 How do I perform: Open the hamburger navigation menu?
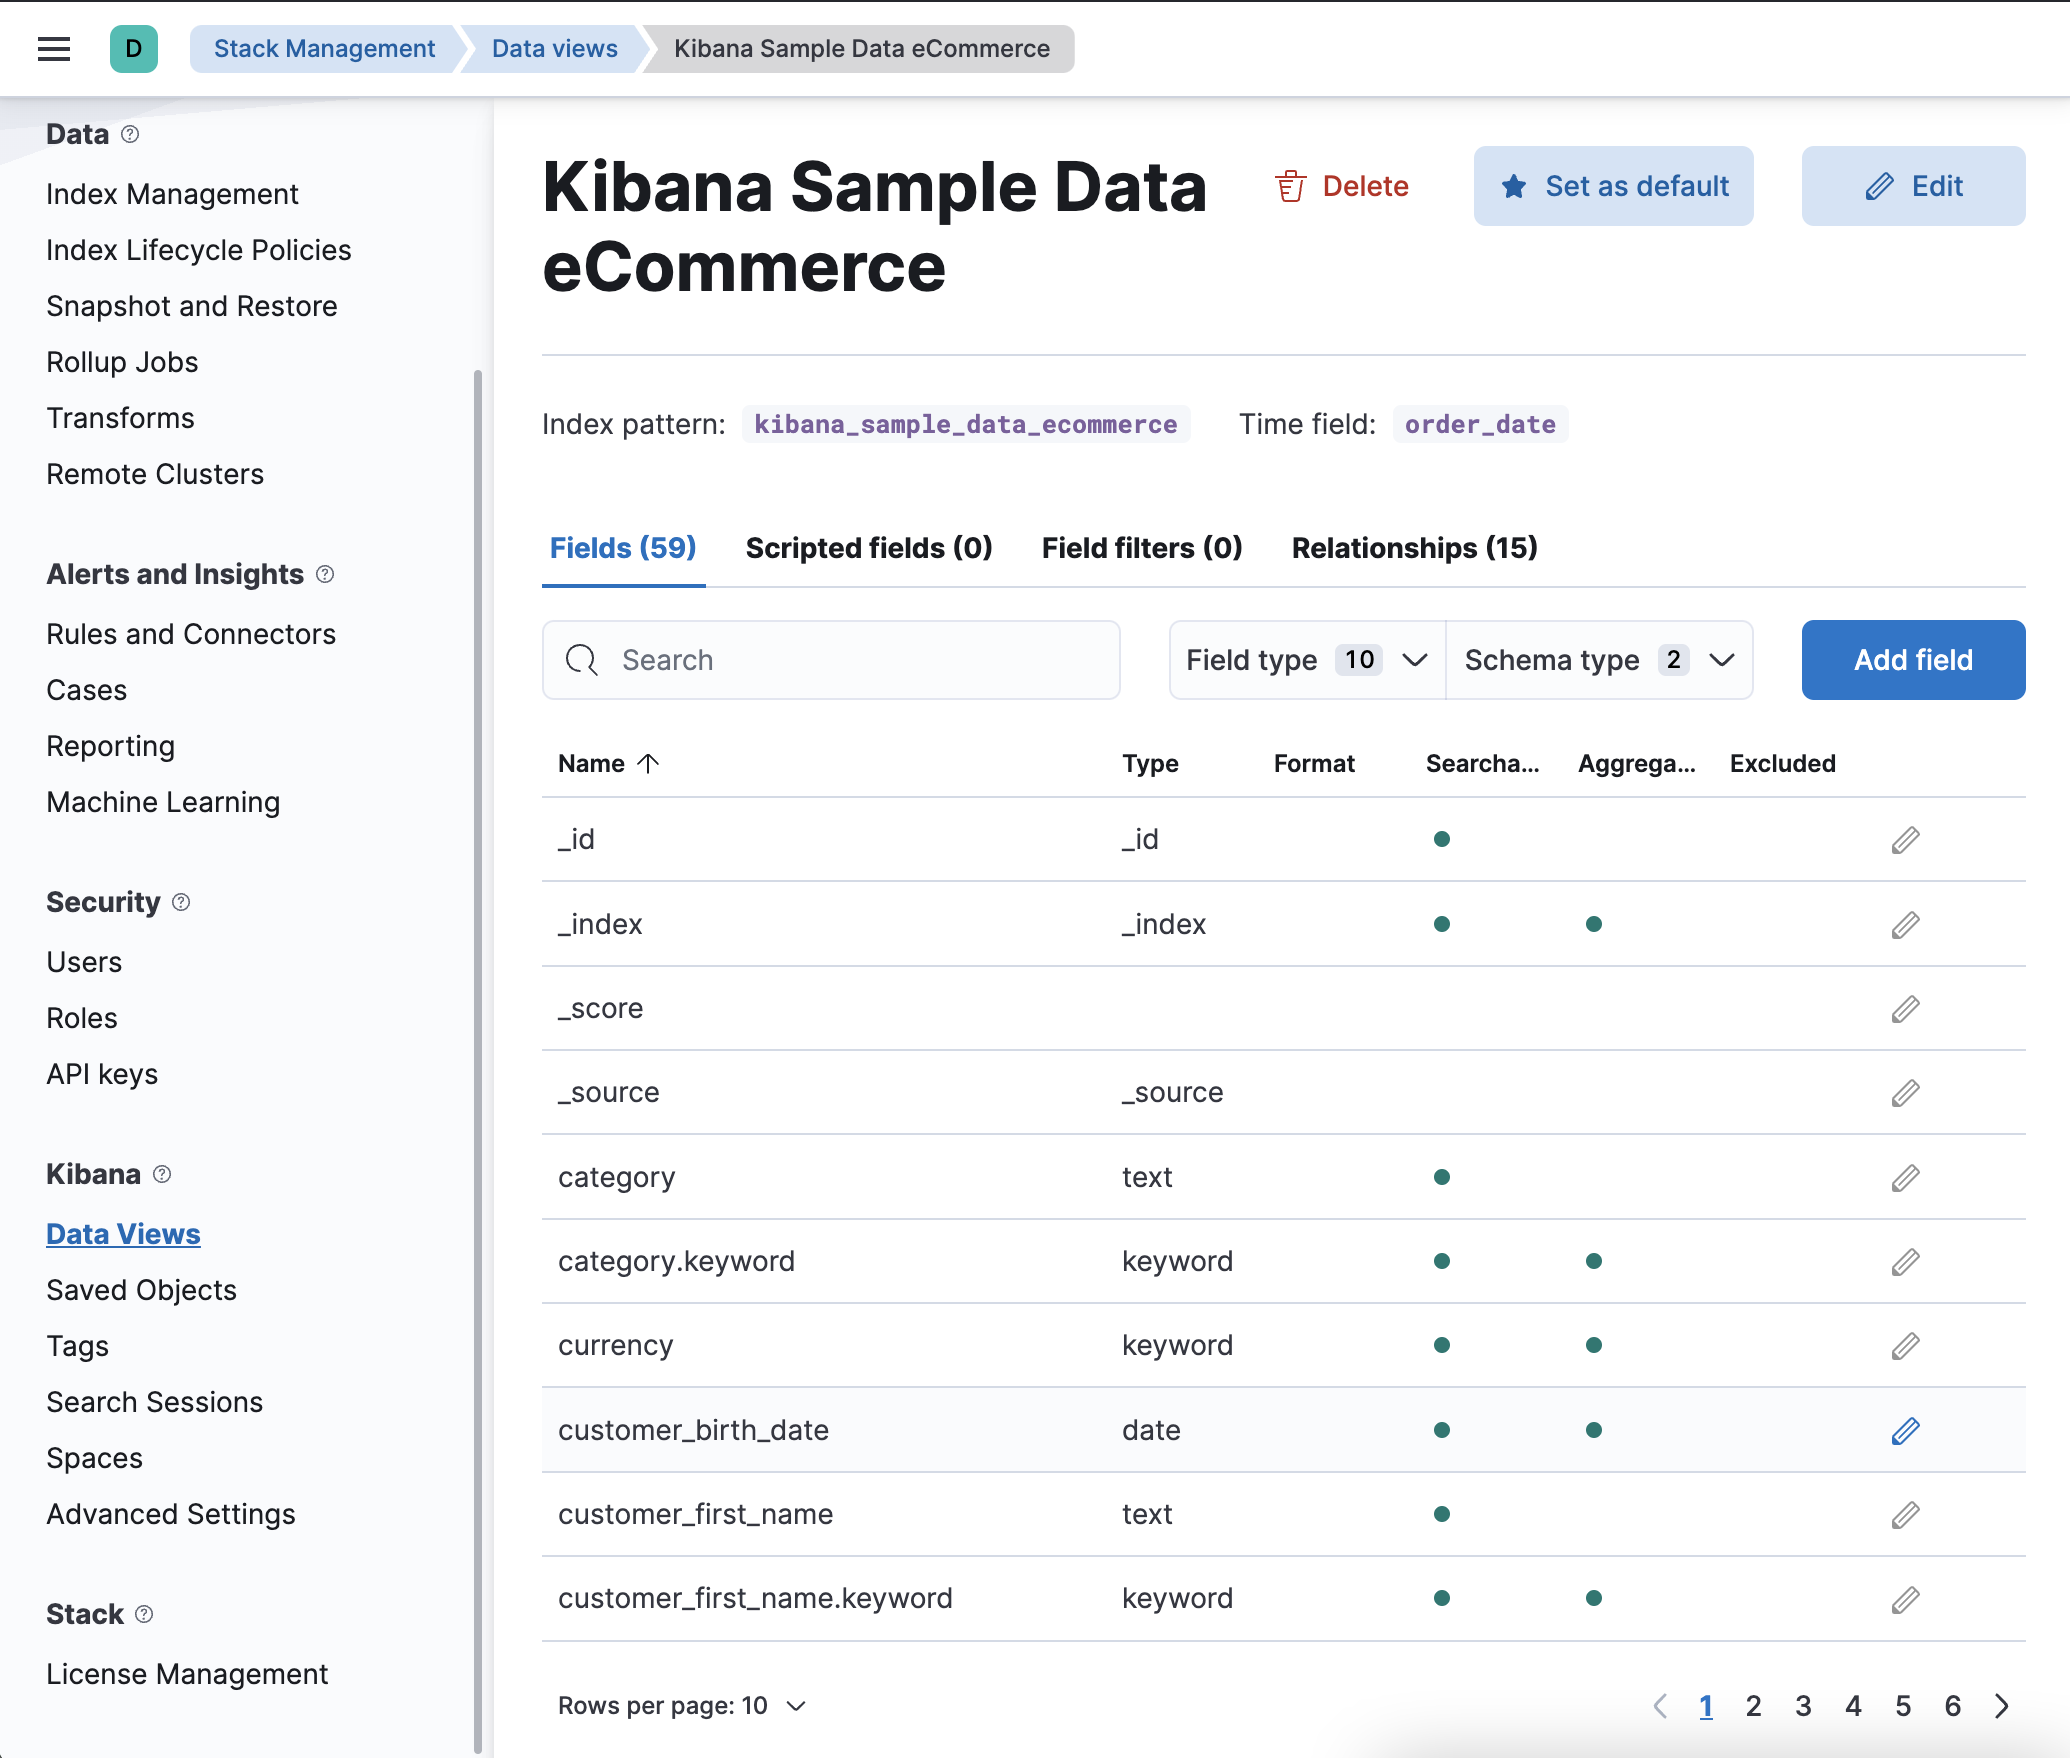coord(54,48)
